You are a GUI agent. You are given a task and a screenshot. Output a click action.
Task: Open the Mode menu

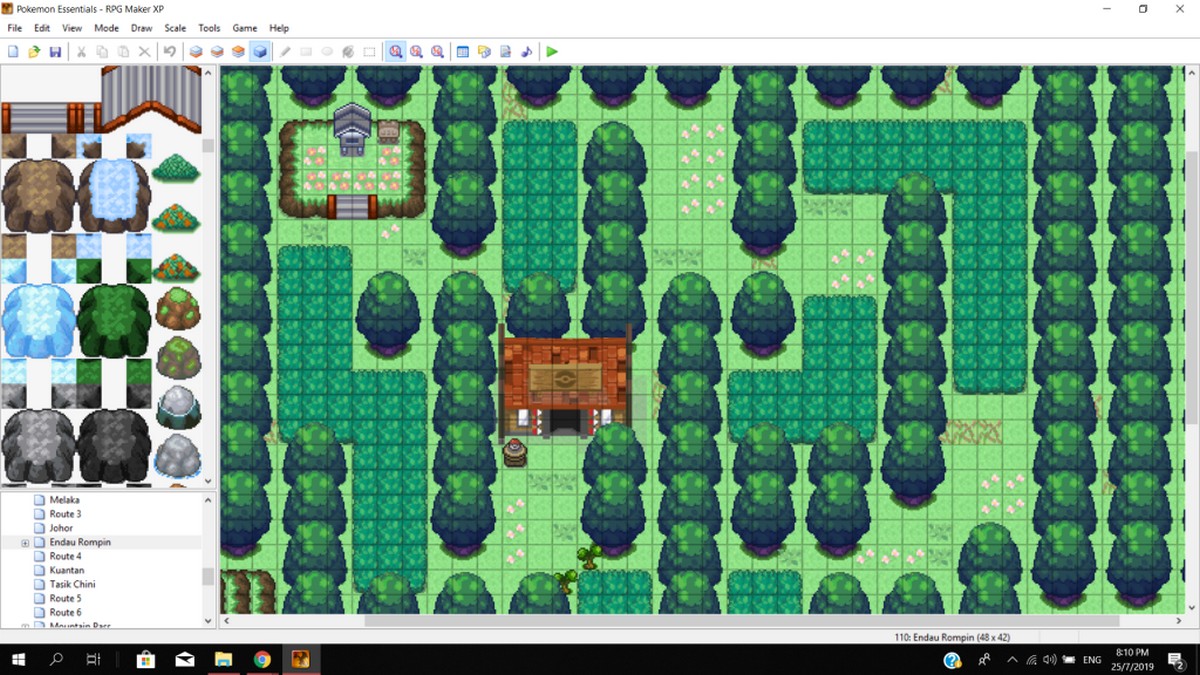(x=106, y=28)
